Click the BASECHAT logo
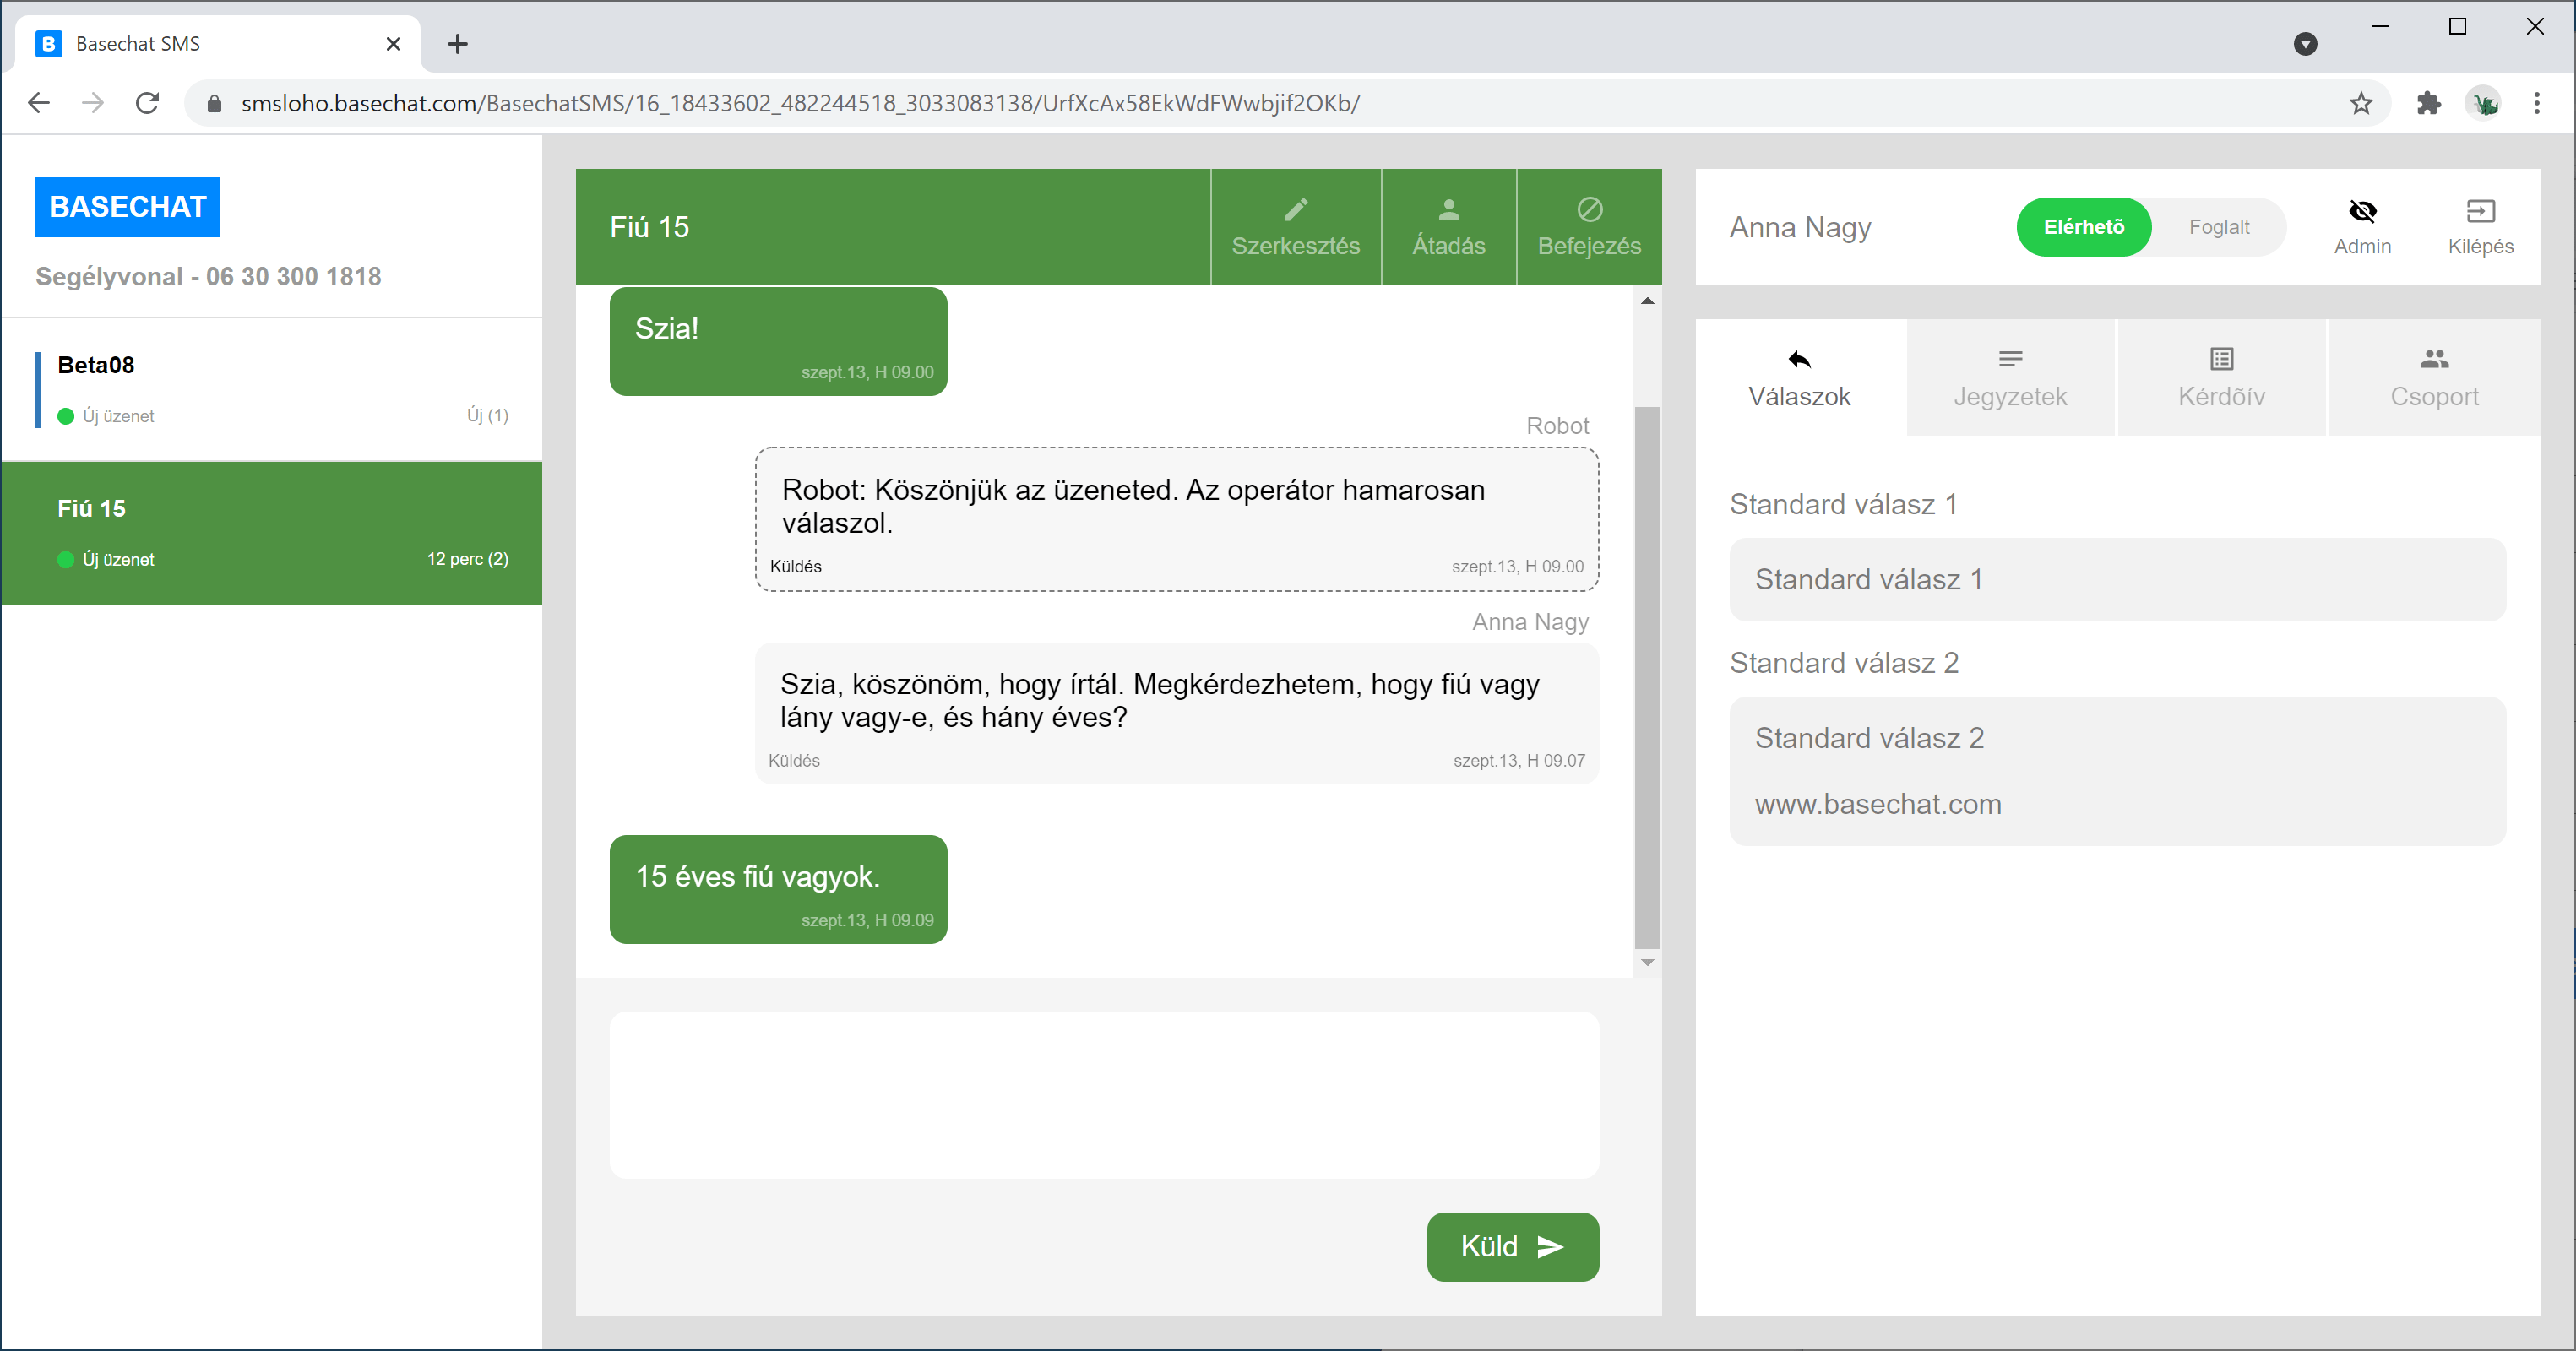The height and width of the screenshot is (1351, 2576). click(127, 207)
